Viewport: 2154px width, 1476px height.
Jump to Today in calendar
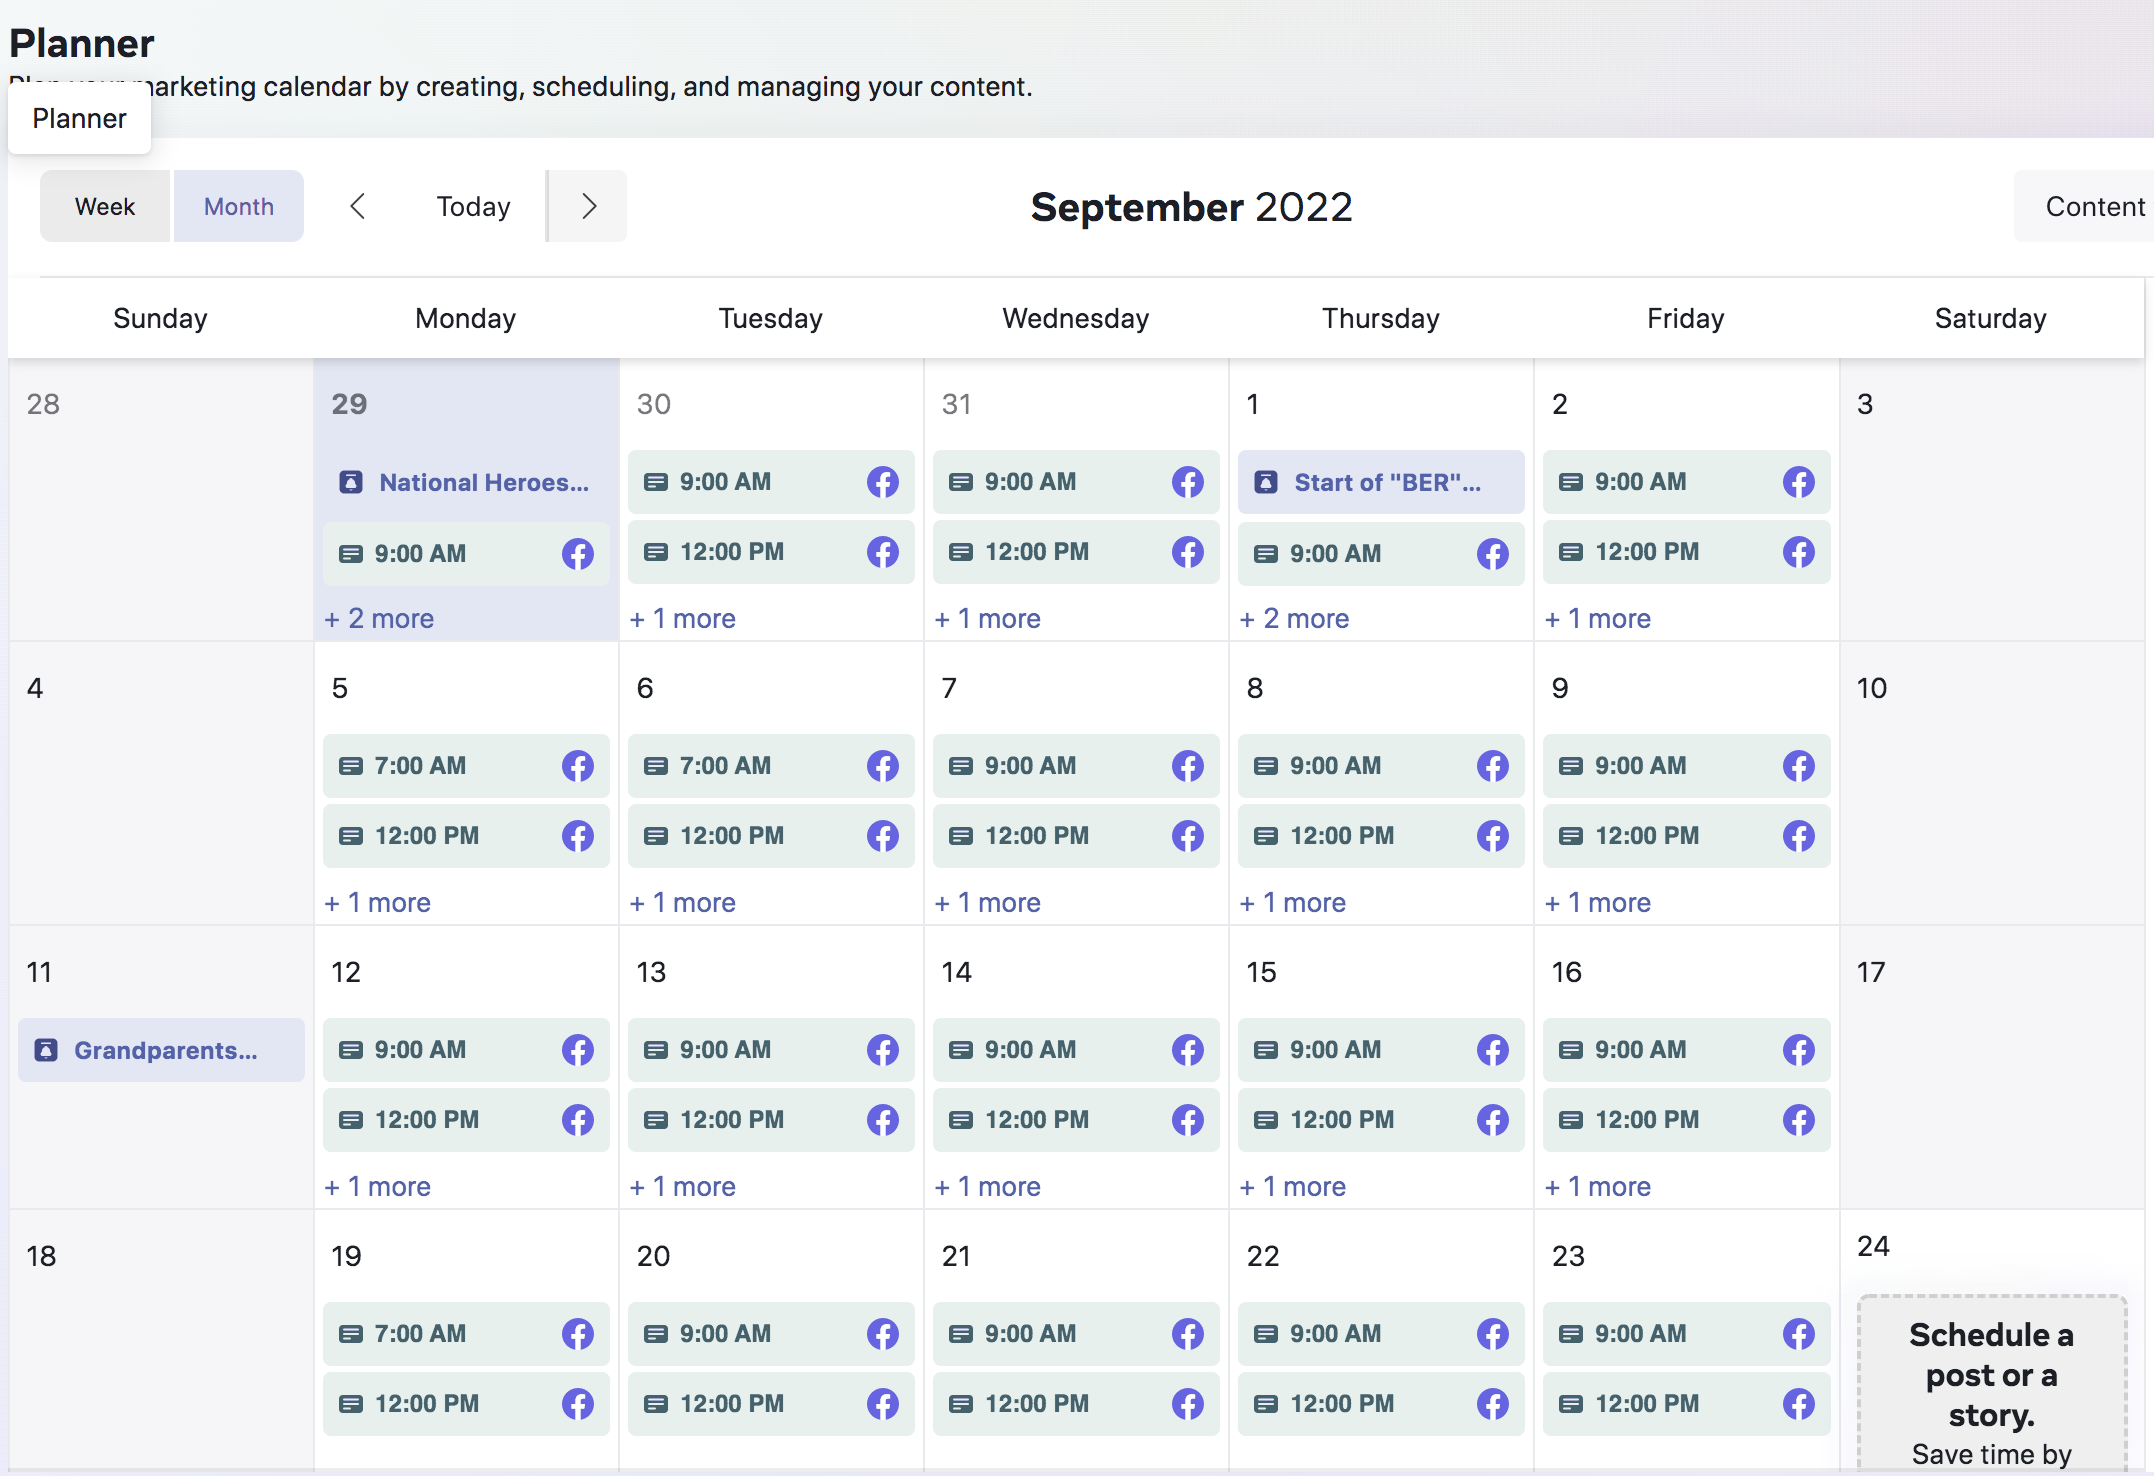pos(473,206)
